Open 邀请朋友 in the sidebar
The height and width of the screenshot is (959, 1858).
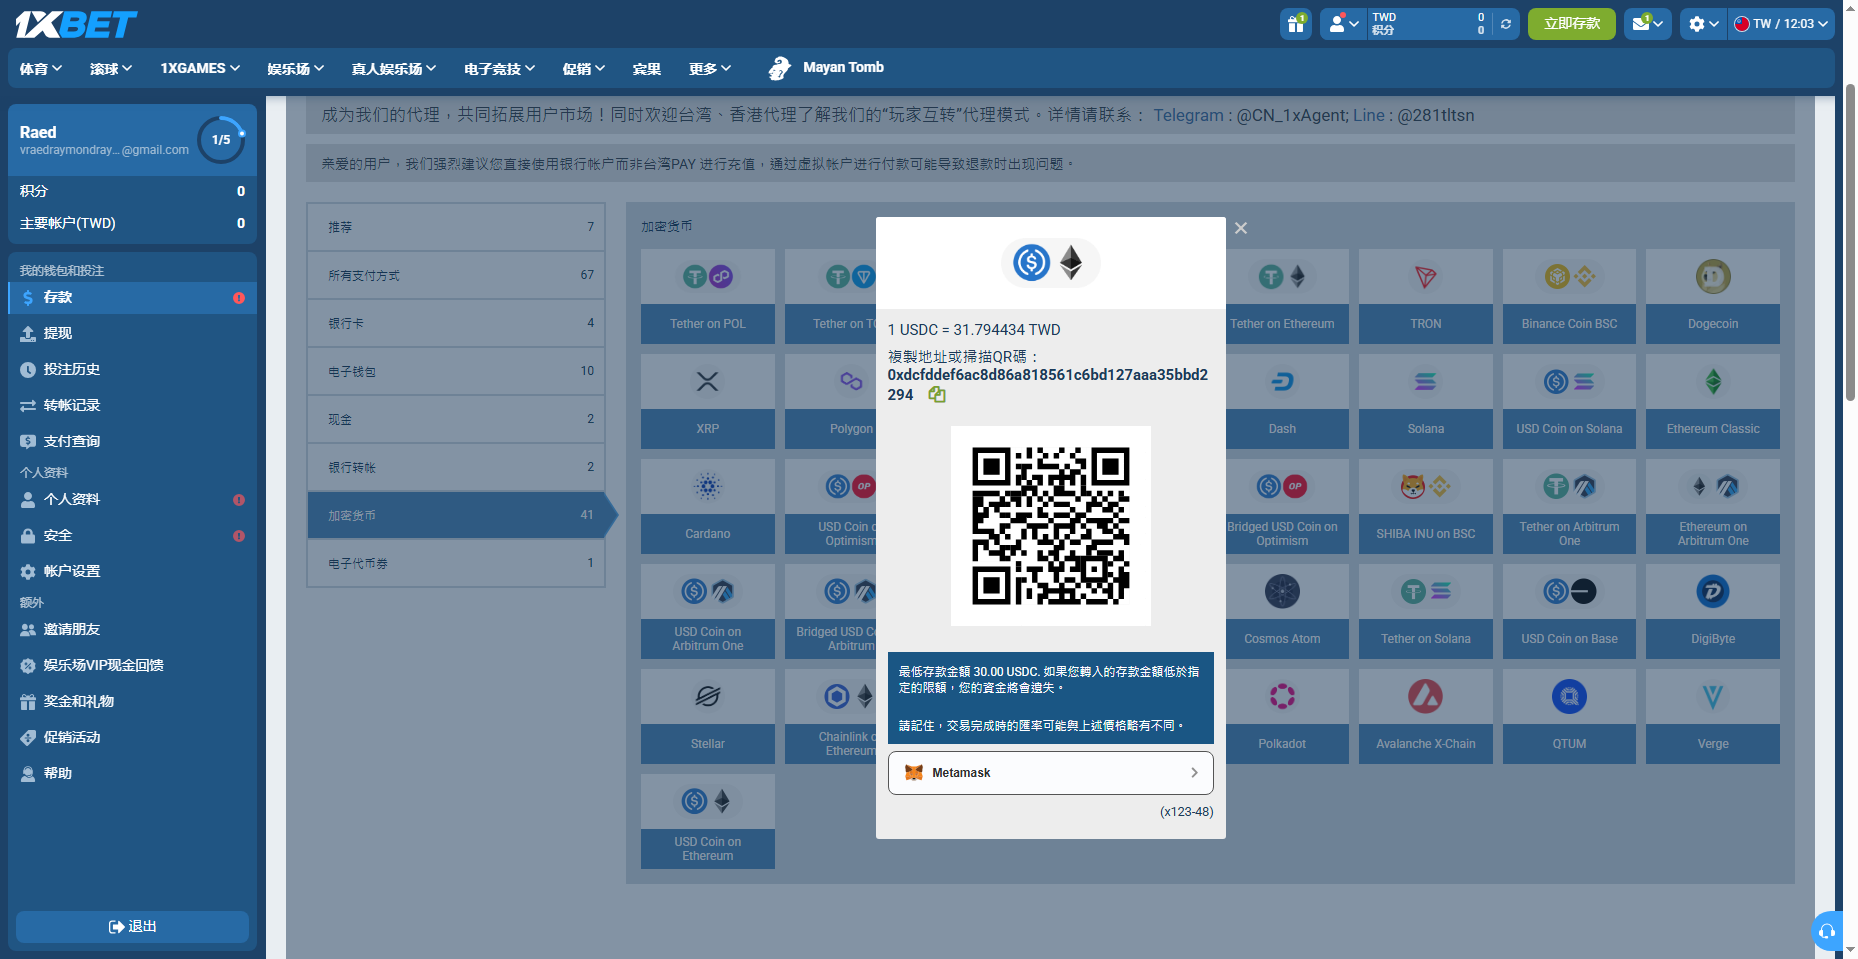coord(132,629)
